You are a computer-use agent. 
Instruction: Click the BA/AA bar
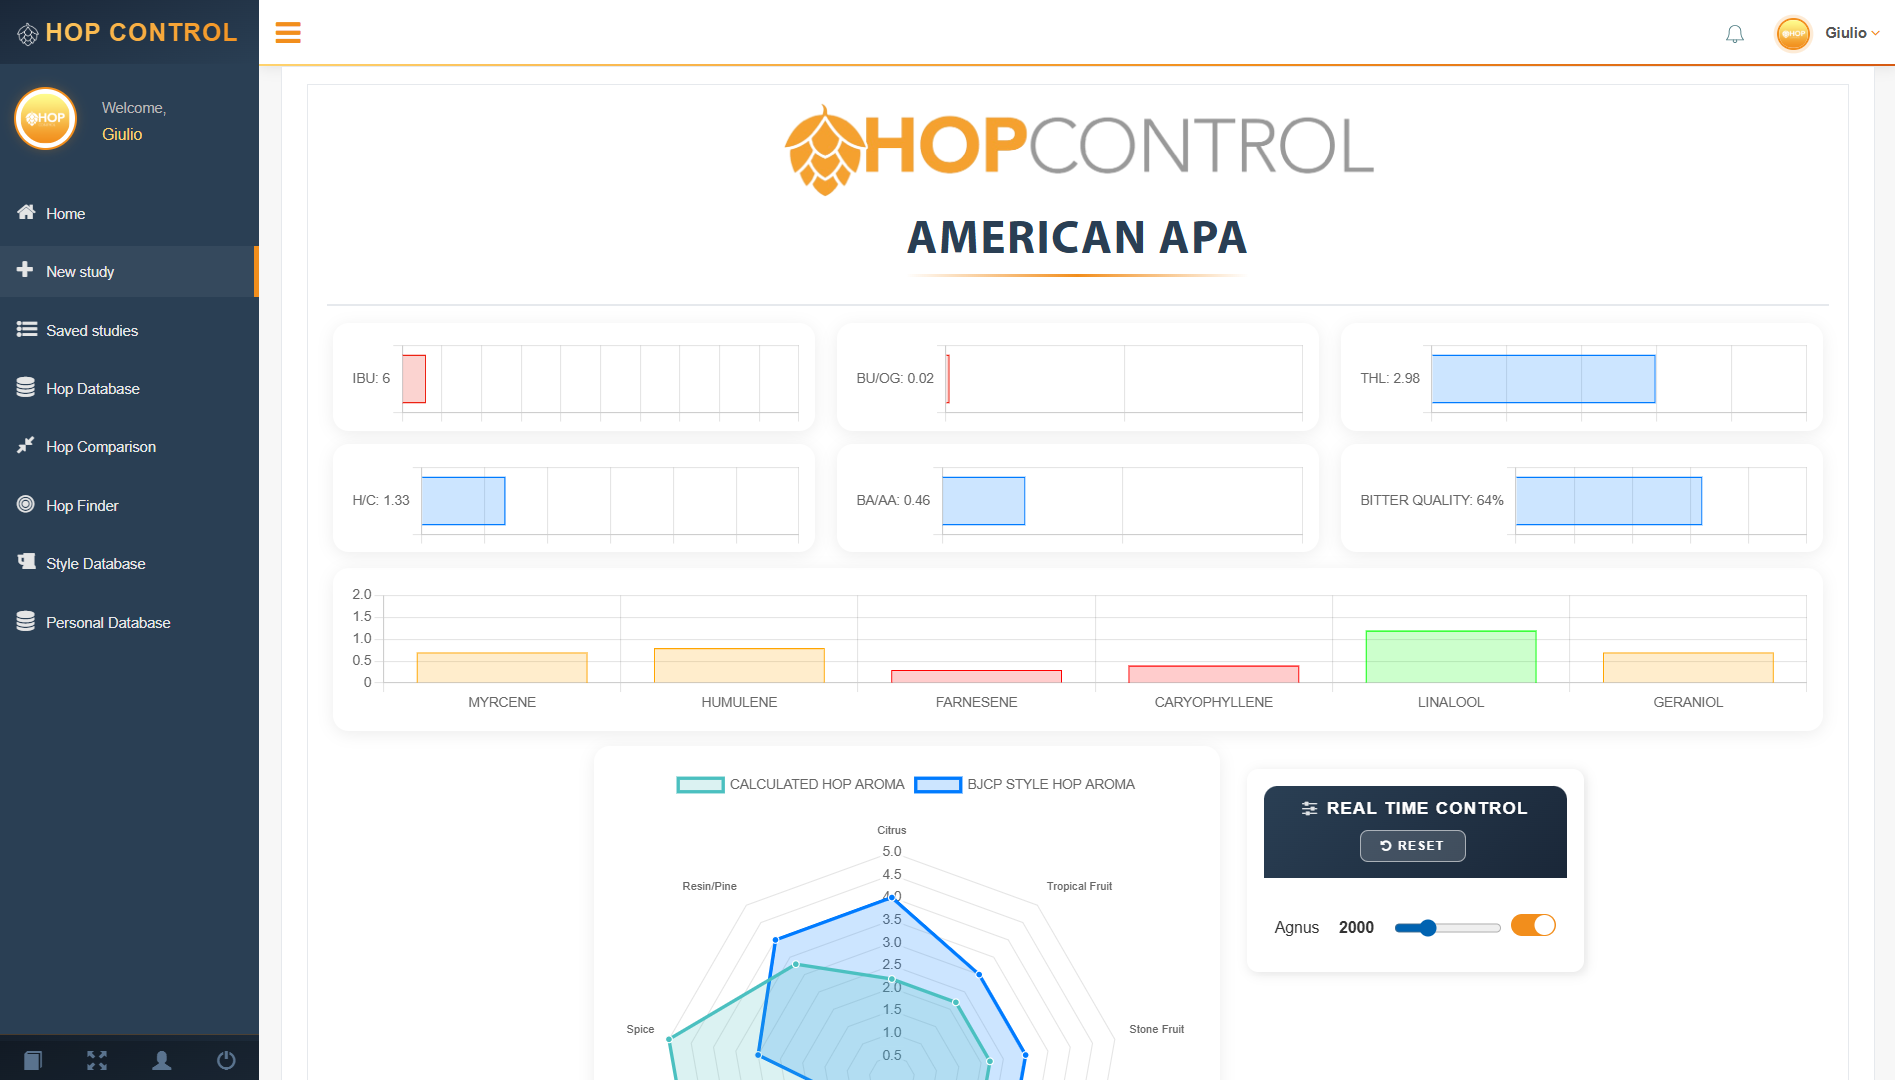[984, 501]
